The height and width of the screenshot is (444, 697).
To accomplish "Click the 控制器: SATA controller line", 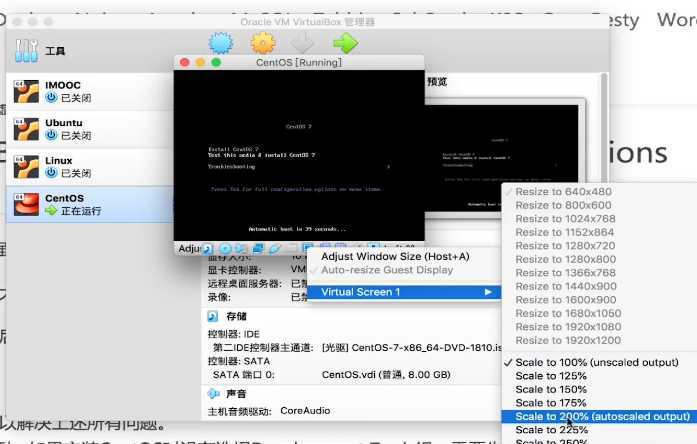I will point(239,361).
